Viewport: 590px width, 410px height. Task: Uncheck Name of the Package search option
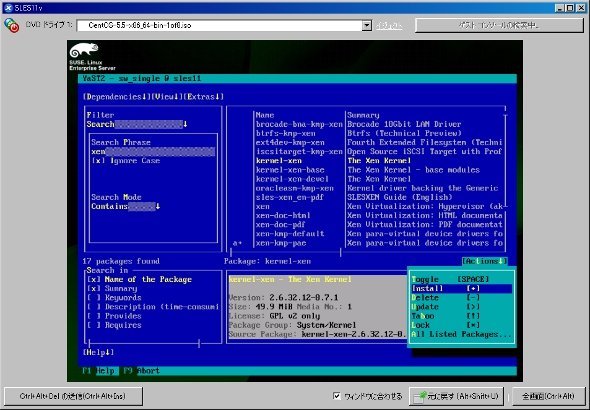(x=94, y=279)
